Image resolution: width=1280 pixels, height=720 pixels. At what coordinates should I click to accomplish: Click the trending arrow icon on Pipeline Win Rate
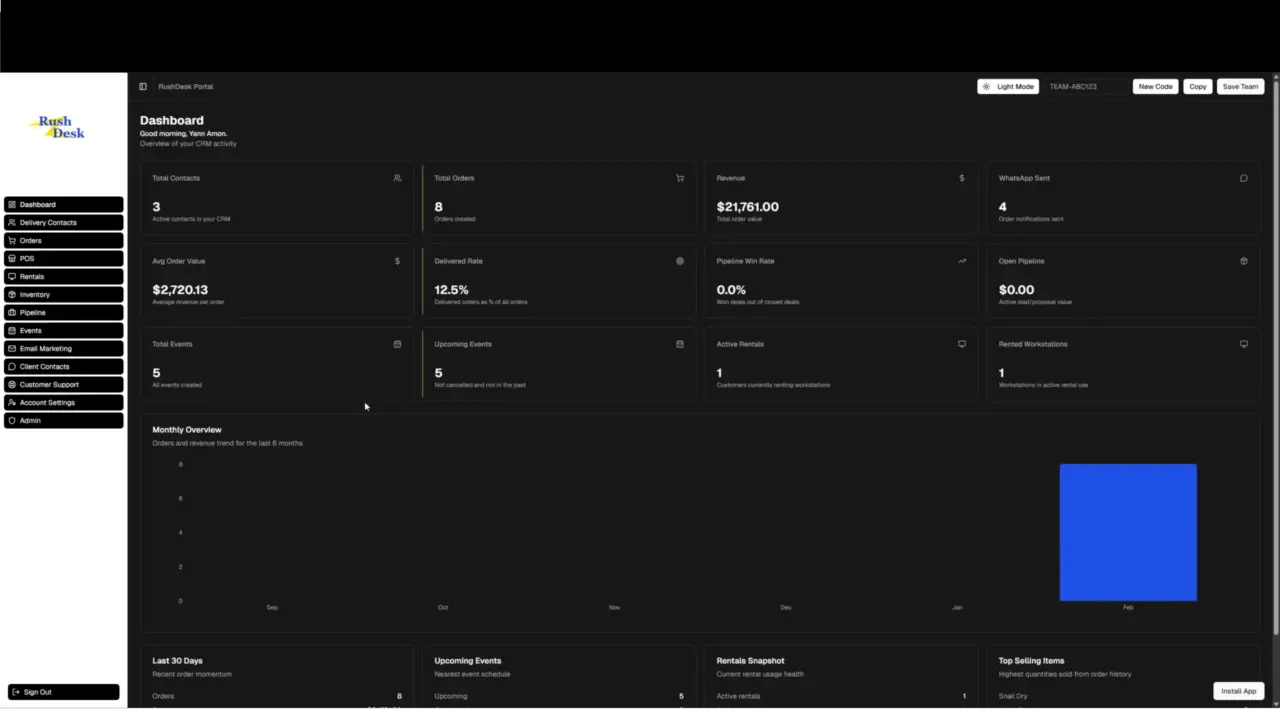[962, 261]
